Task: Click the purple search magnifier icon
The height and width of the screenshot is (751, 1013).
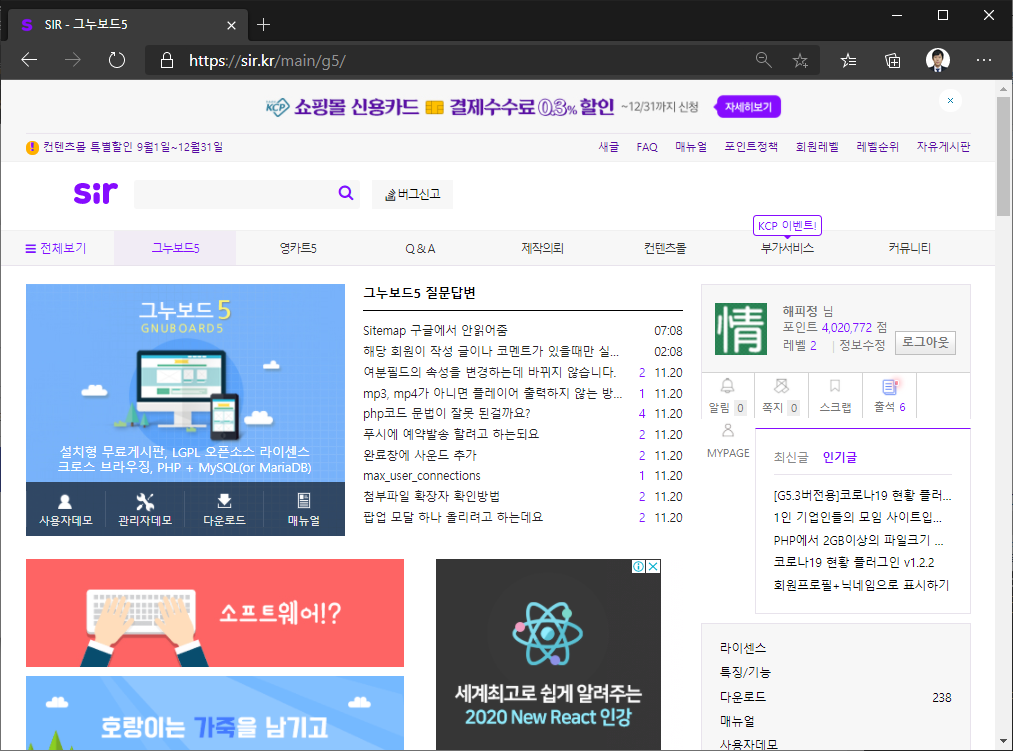Action: (x=346, y=194)
